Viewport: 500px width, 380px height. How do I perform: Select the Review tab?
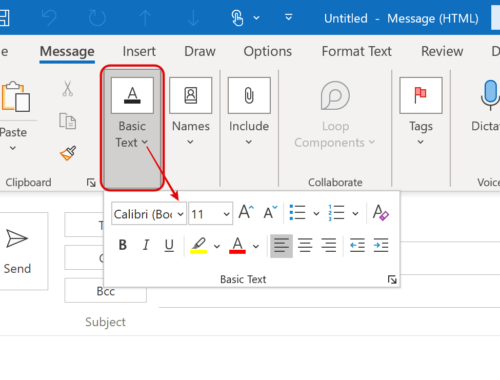(442, 51)
